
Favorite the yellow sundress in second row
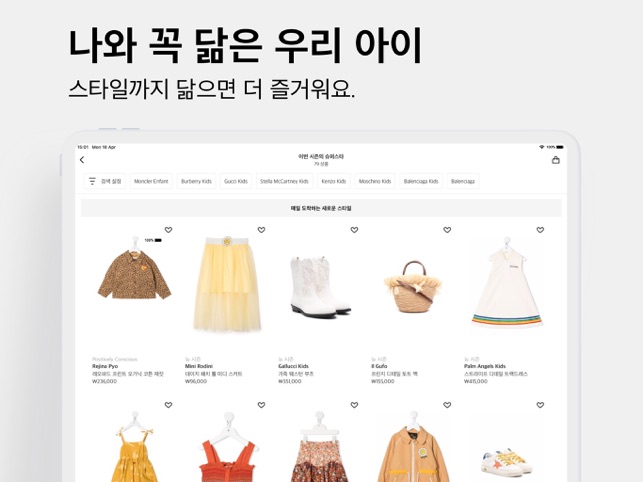pos(168,405)
